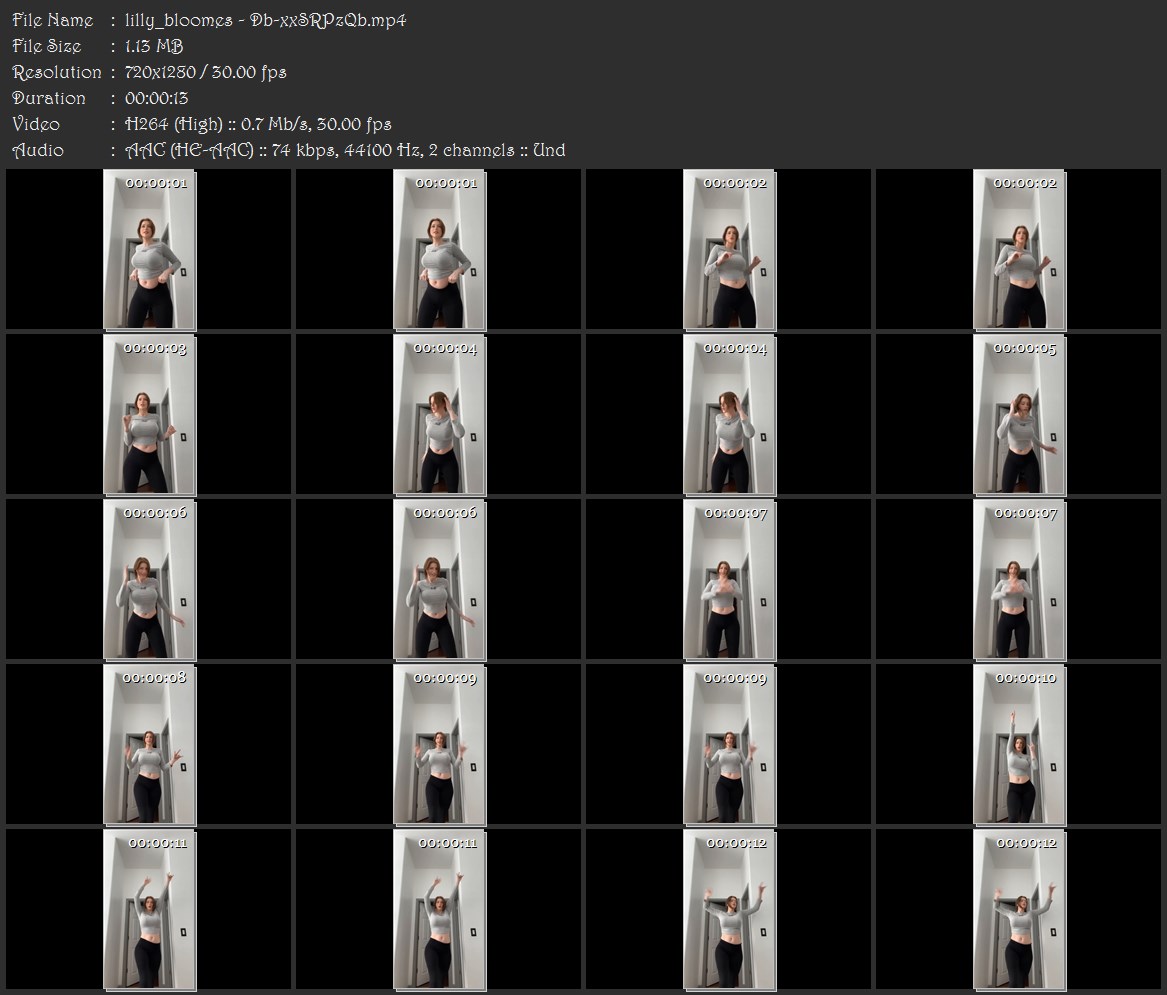Select the 'Video' label
Screen dimensions: 1167x995
[36, 124]
